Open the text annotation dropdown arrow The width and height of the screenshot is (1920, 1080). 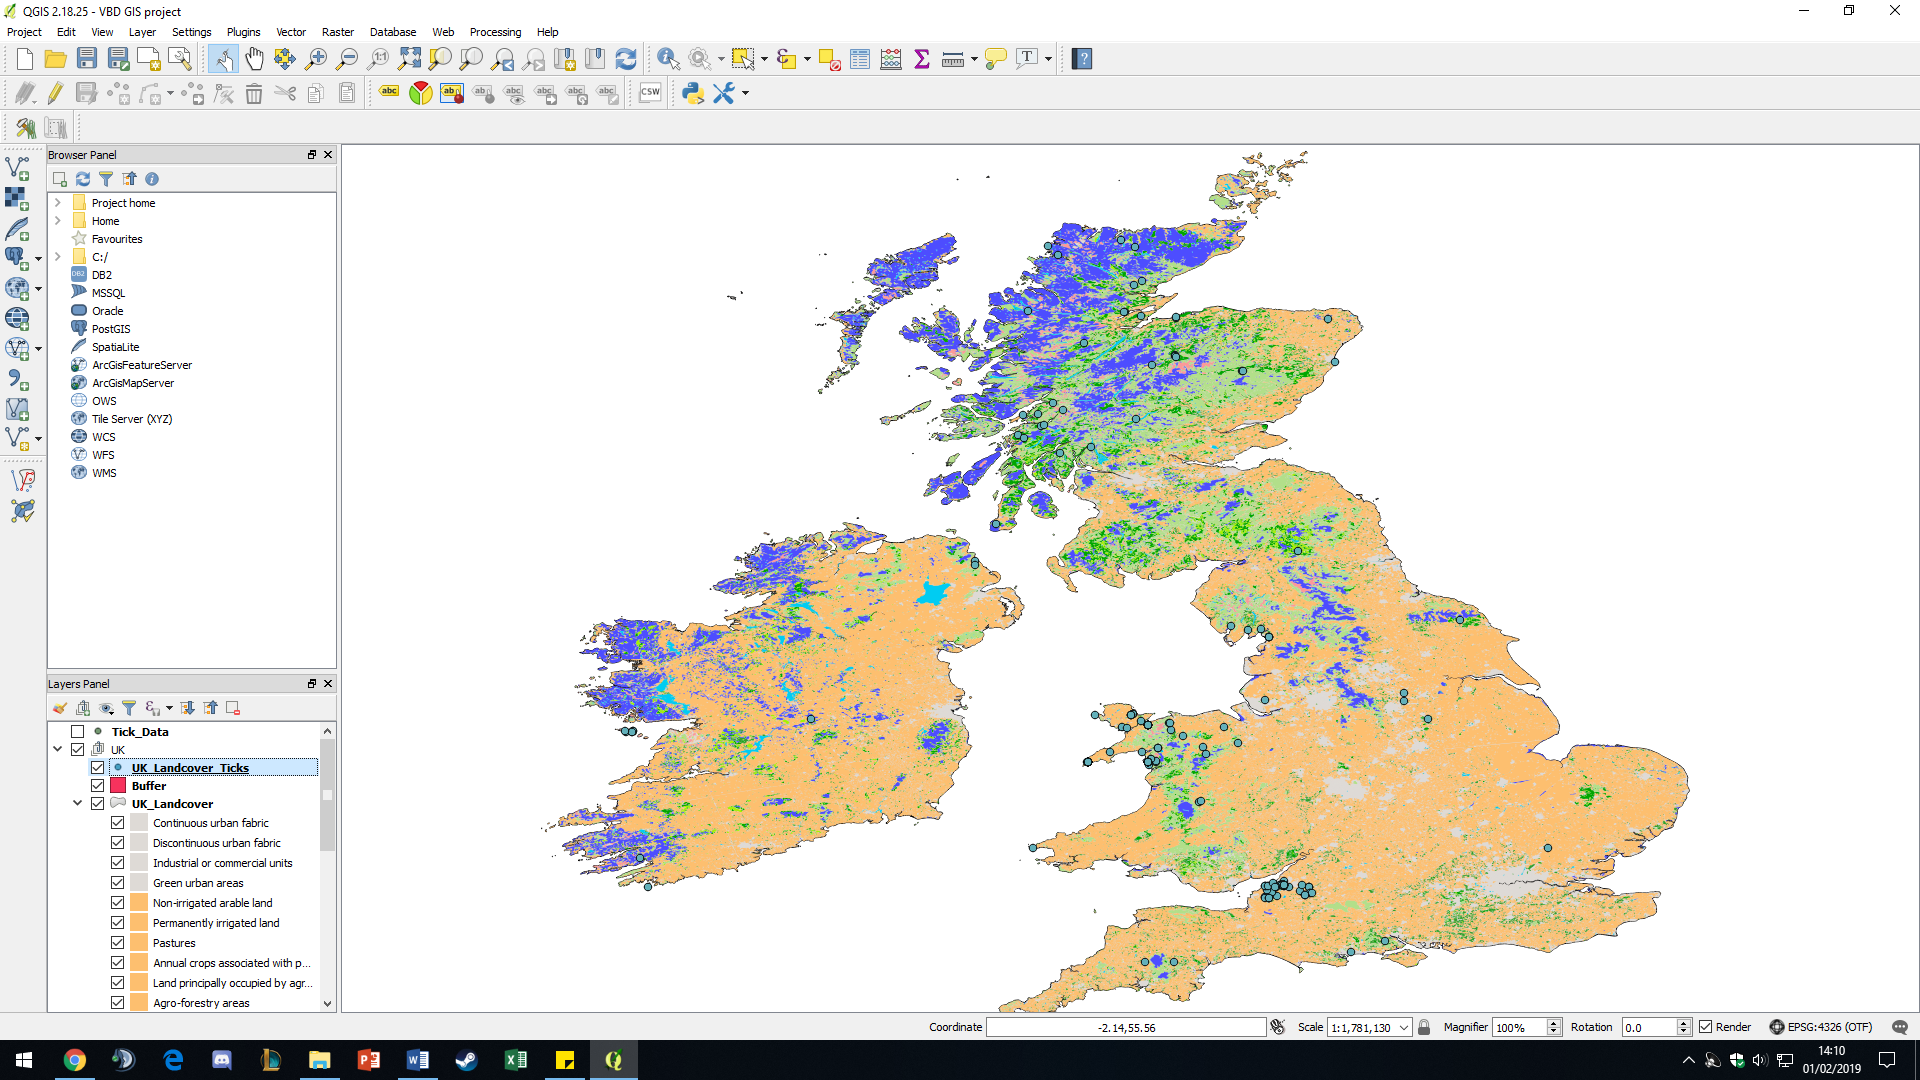coord(1048,59)
